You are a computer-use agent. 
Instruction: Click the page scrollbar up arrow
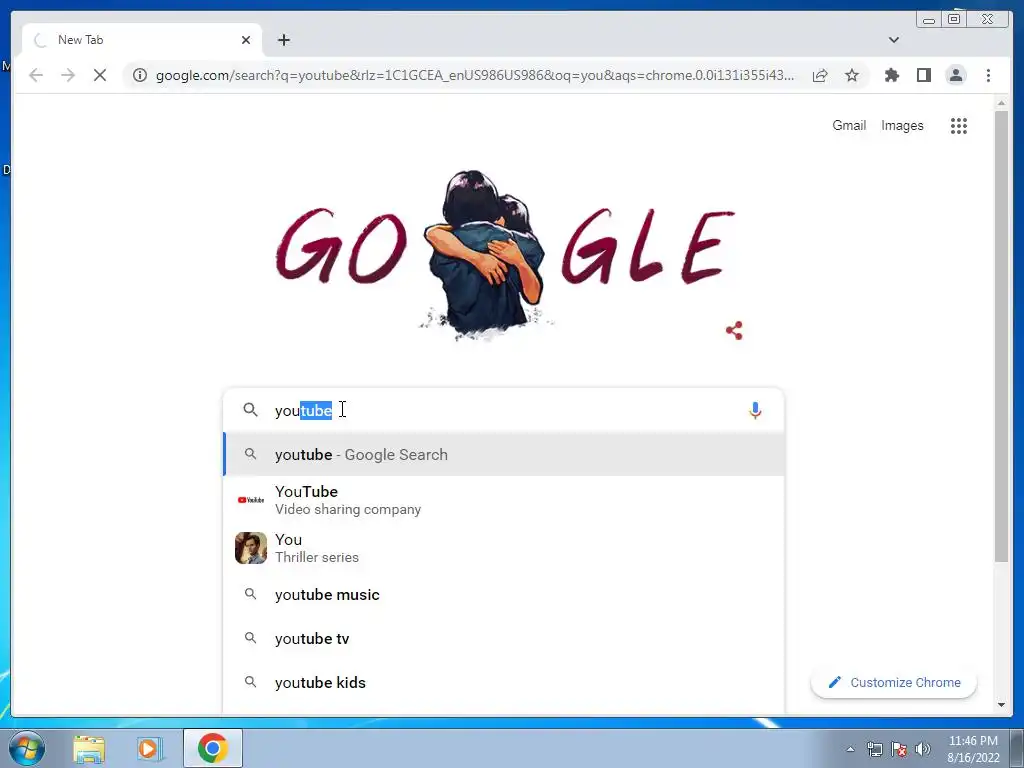point(1001,103)
